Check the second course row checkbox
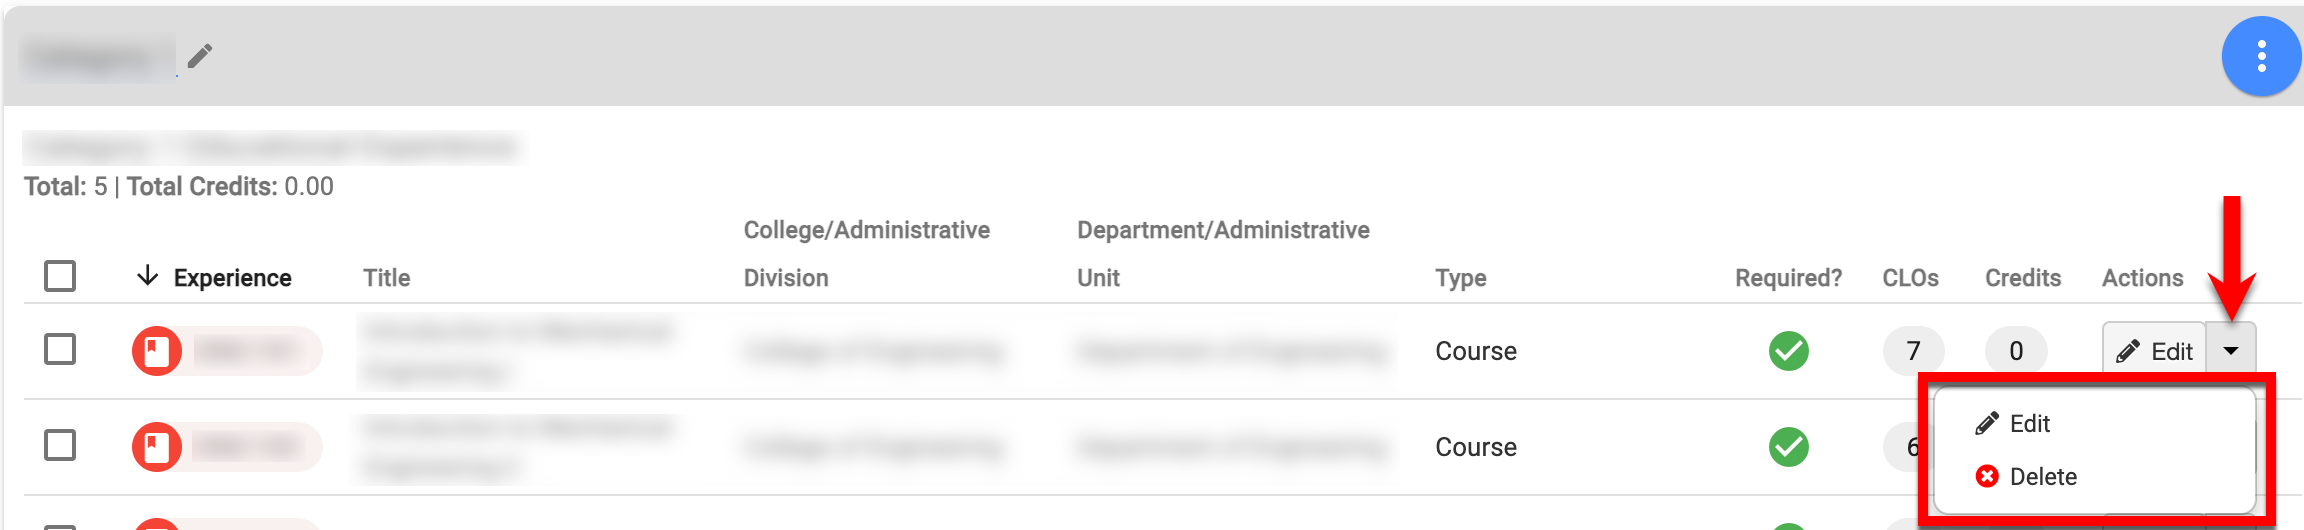 pos(60,446)
